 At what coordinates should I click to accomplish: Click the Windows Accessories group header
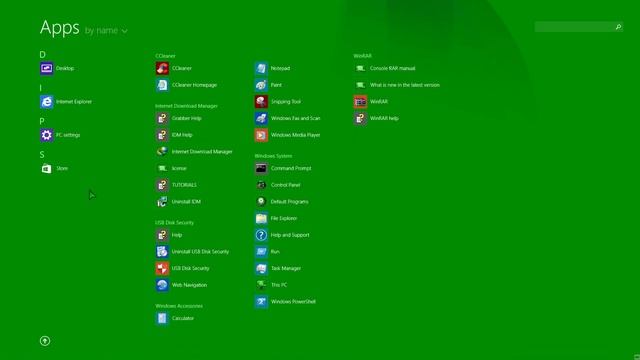point(179,306)
